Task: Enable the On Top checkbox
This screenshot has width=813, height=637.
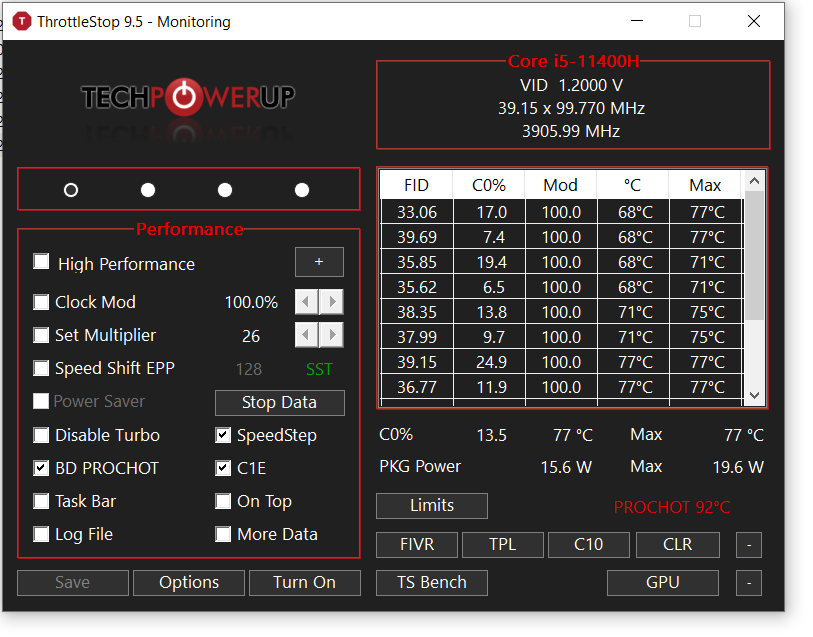Action: tap(223, 501)
